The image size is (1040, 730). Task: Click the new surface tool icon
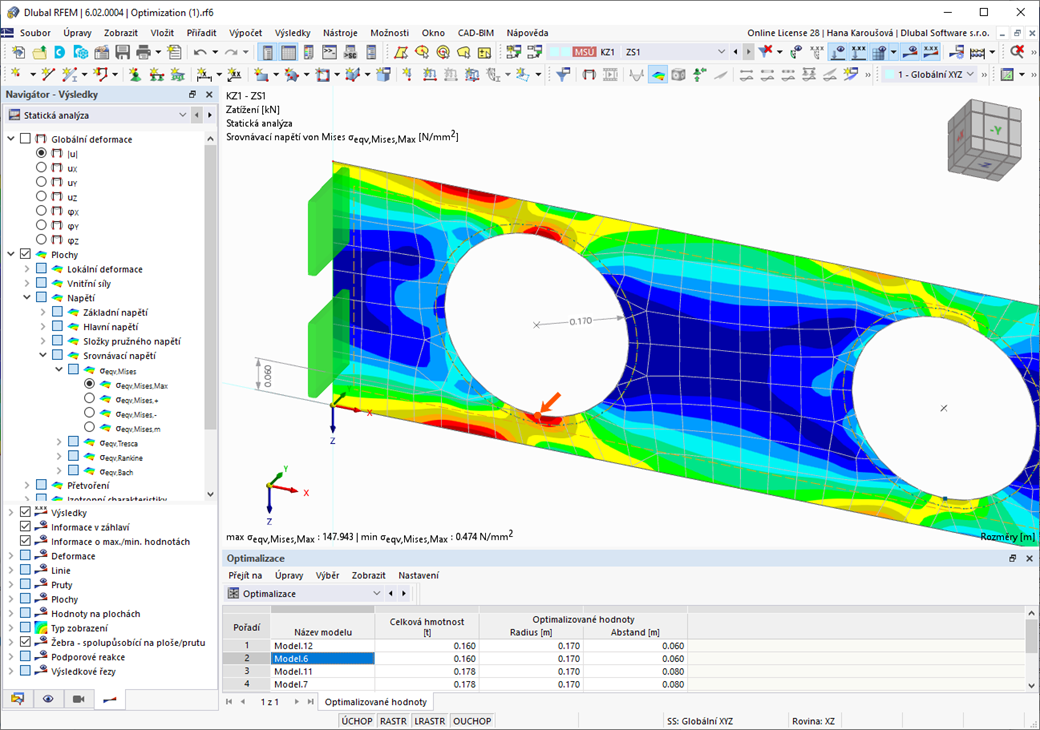261,74
